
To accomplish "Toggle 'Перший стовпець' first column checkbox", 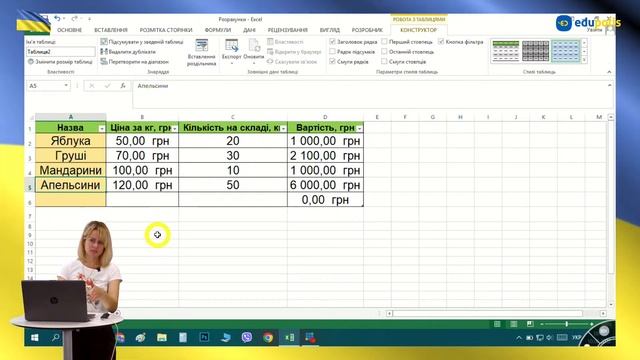I will pos(384,42).
